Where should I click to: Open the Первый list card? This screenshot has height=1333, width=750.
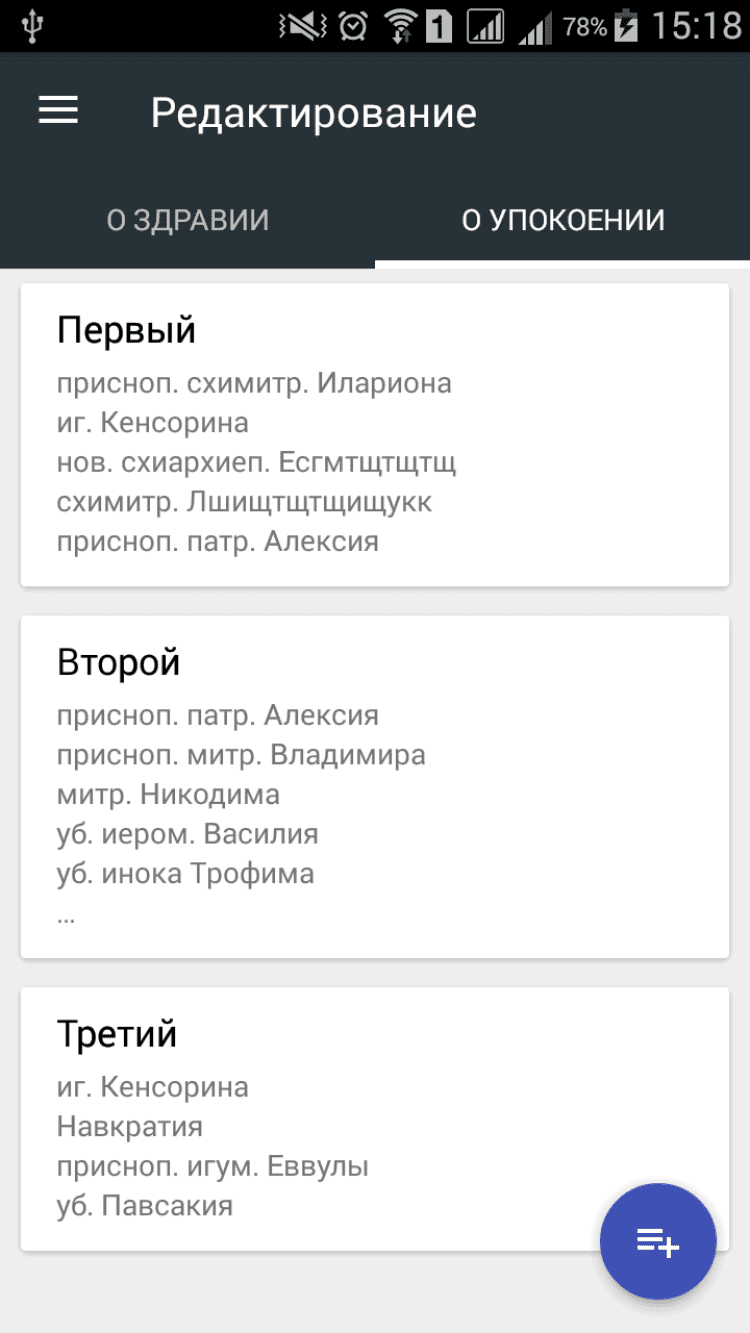[374, 435]
